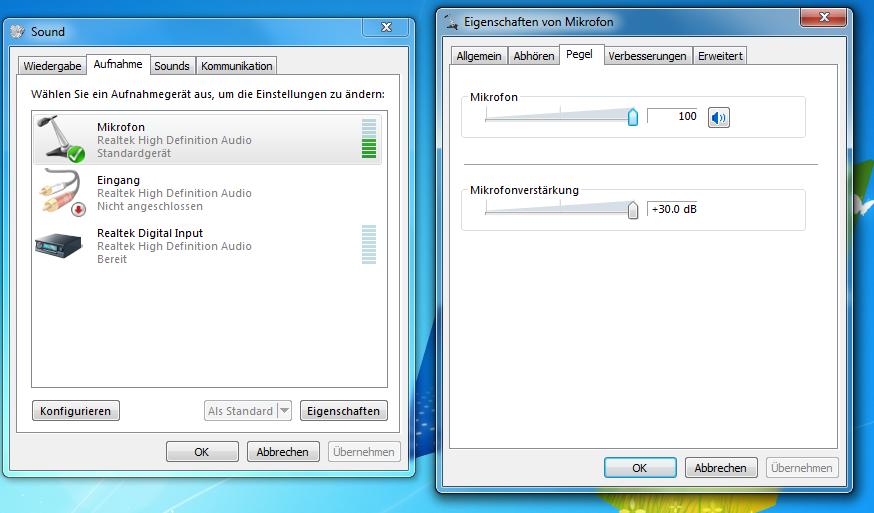Click the Mikrofon volume slider handle
874x513 pixels.
click(633, 117)
